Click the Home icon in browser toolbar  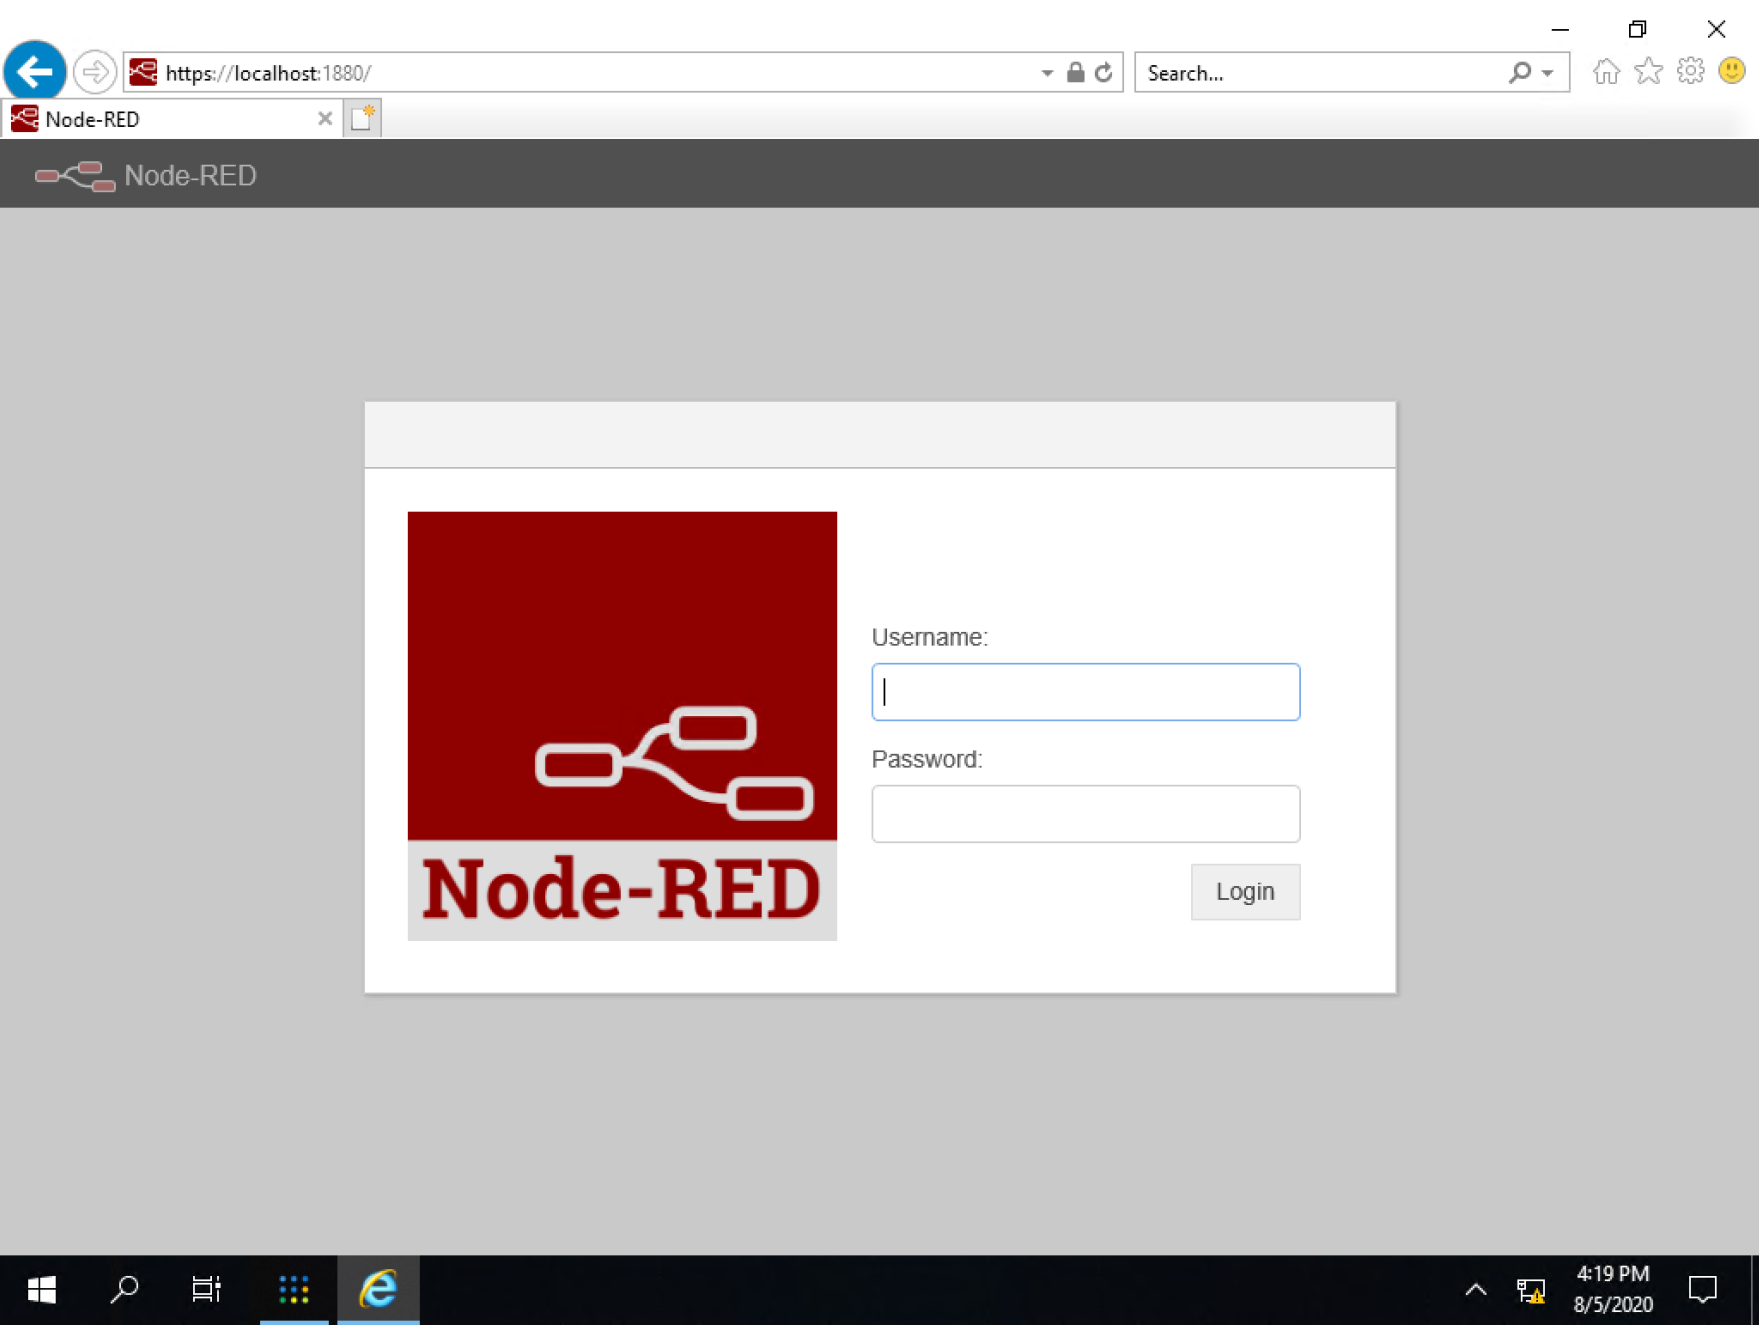coord(1607,71)
